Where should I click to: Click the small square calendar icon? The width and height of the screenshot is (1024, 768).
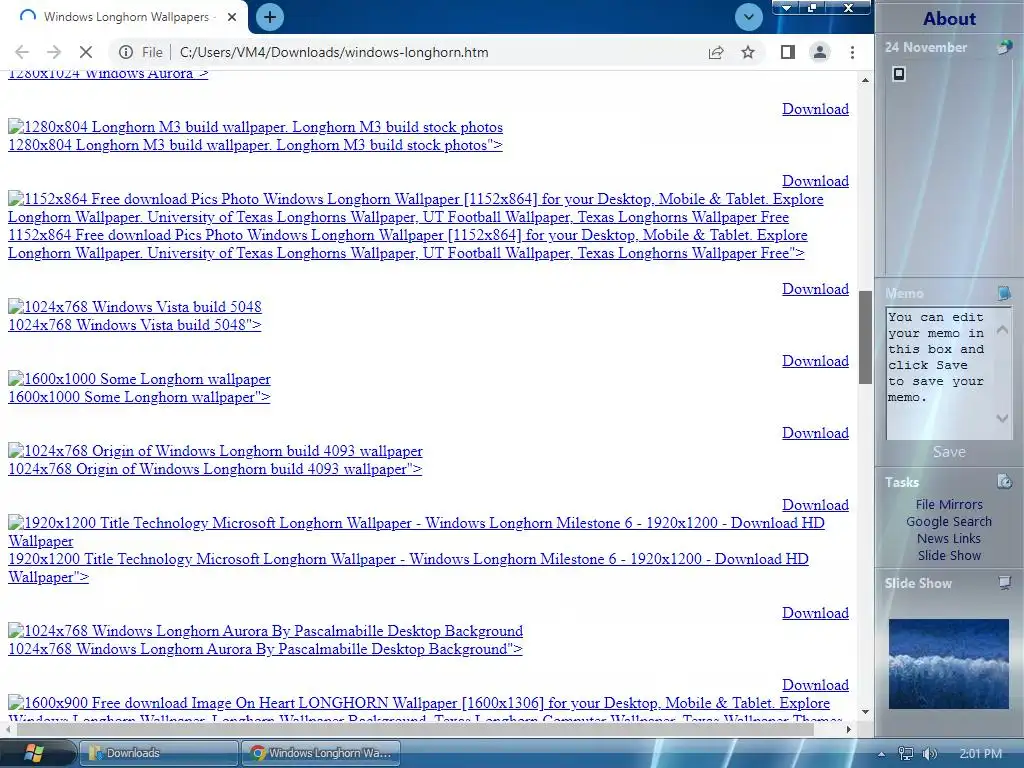click(x=899, y=74)
